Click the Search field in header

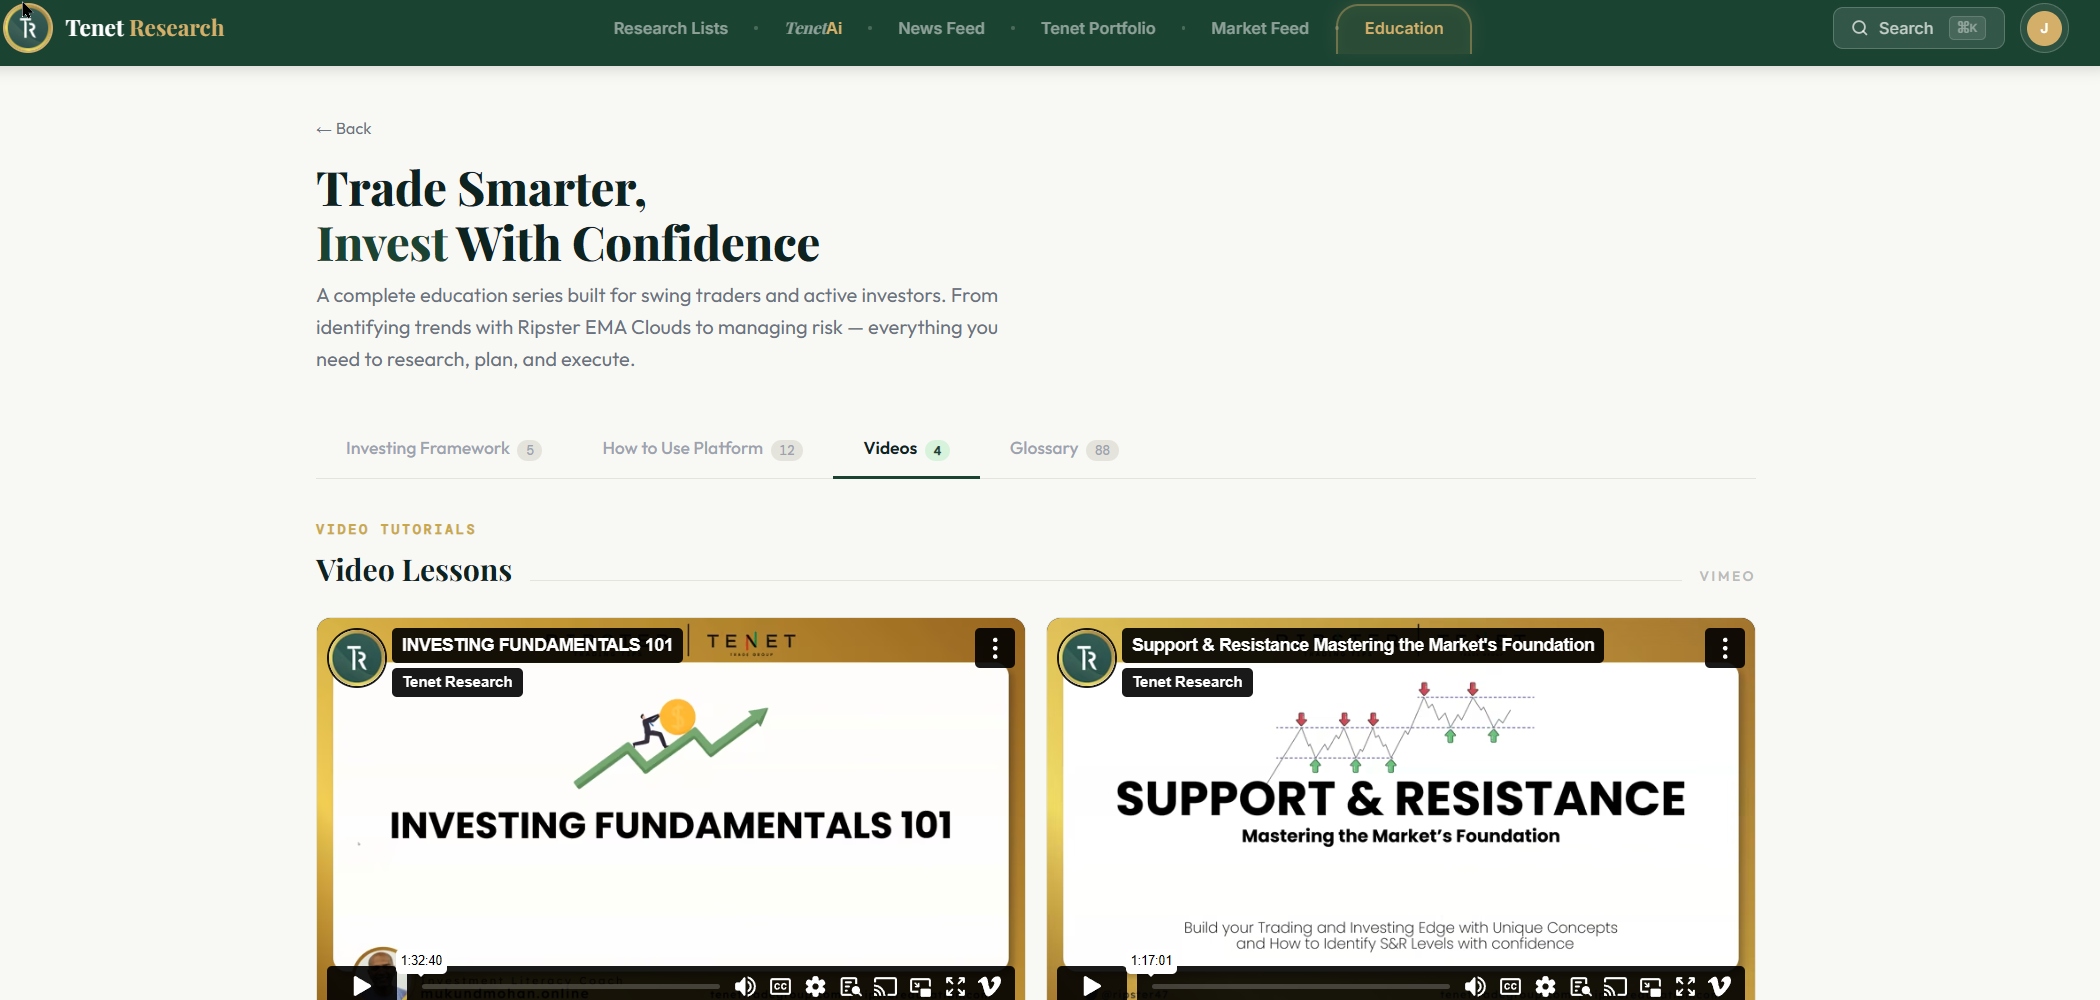point(1918,28)
